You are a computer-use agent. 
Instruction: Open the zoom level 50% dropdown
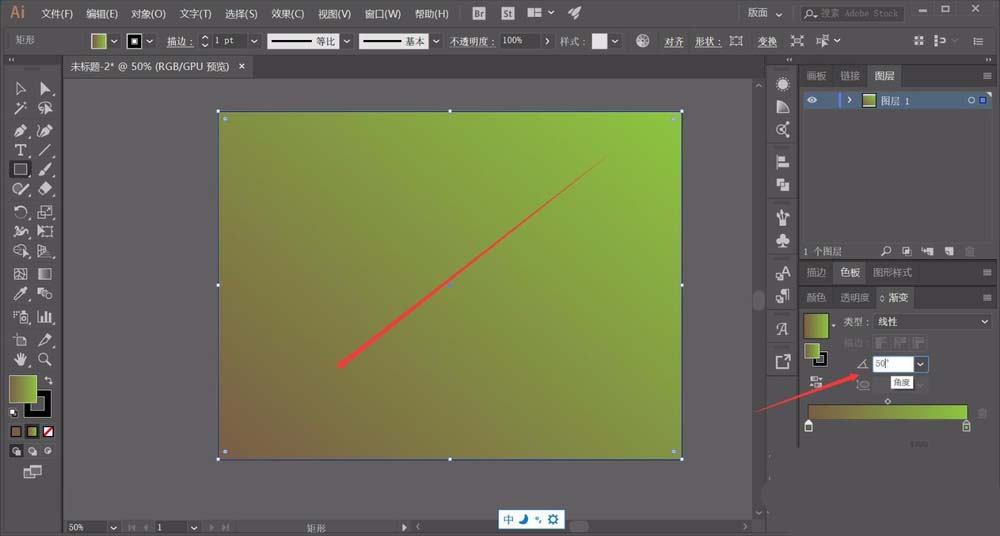(114, 527)
